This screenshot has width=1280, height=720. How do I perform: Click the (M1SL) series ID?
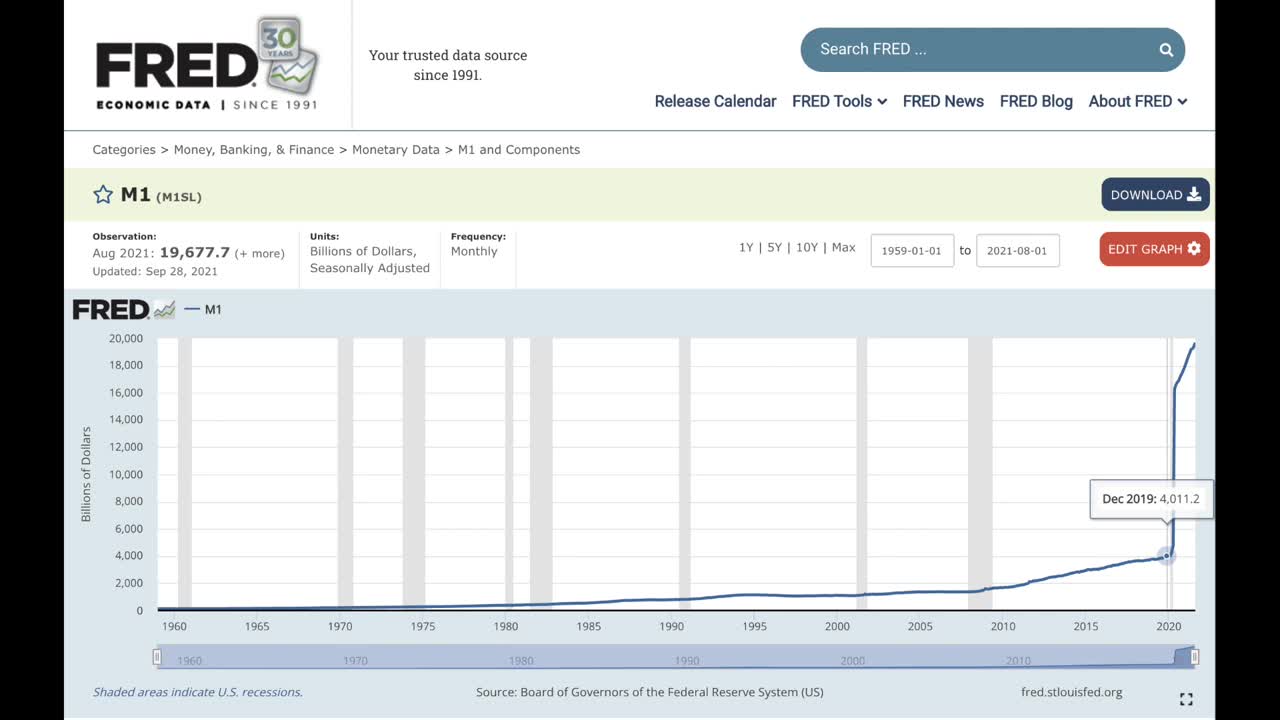179,197
